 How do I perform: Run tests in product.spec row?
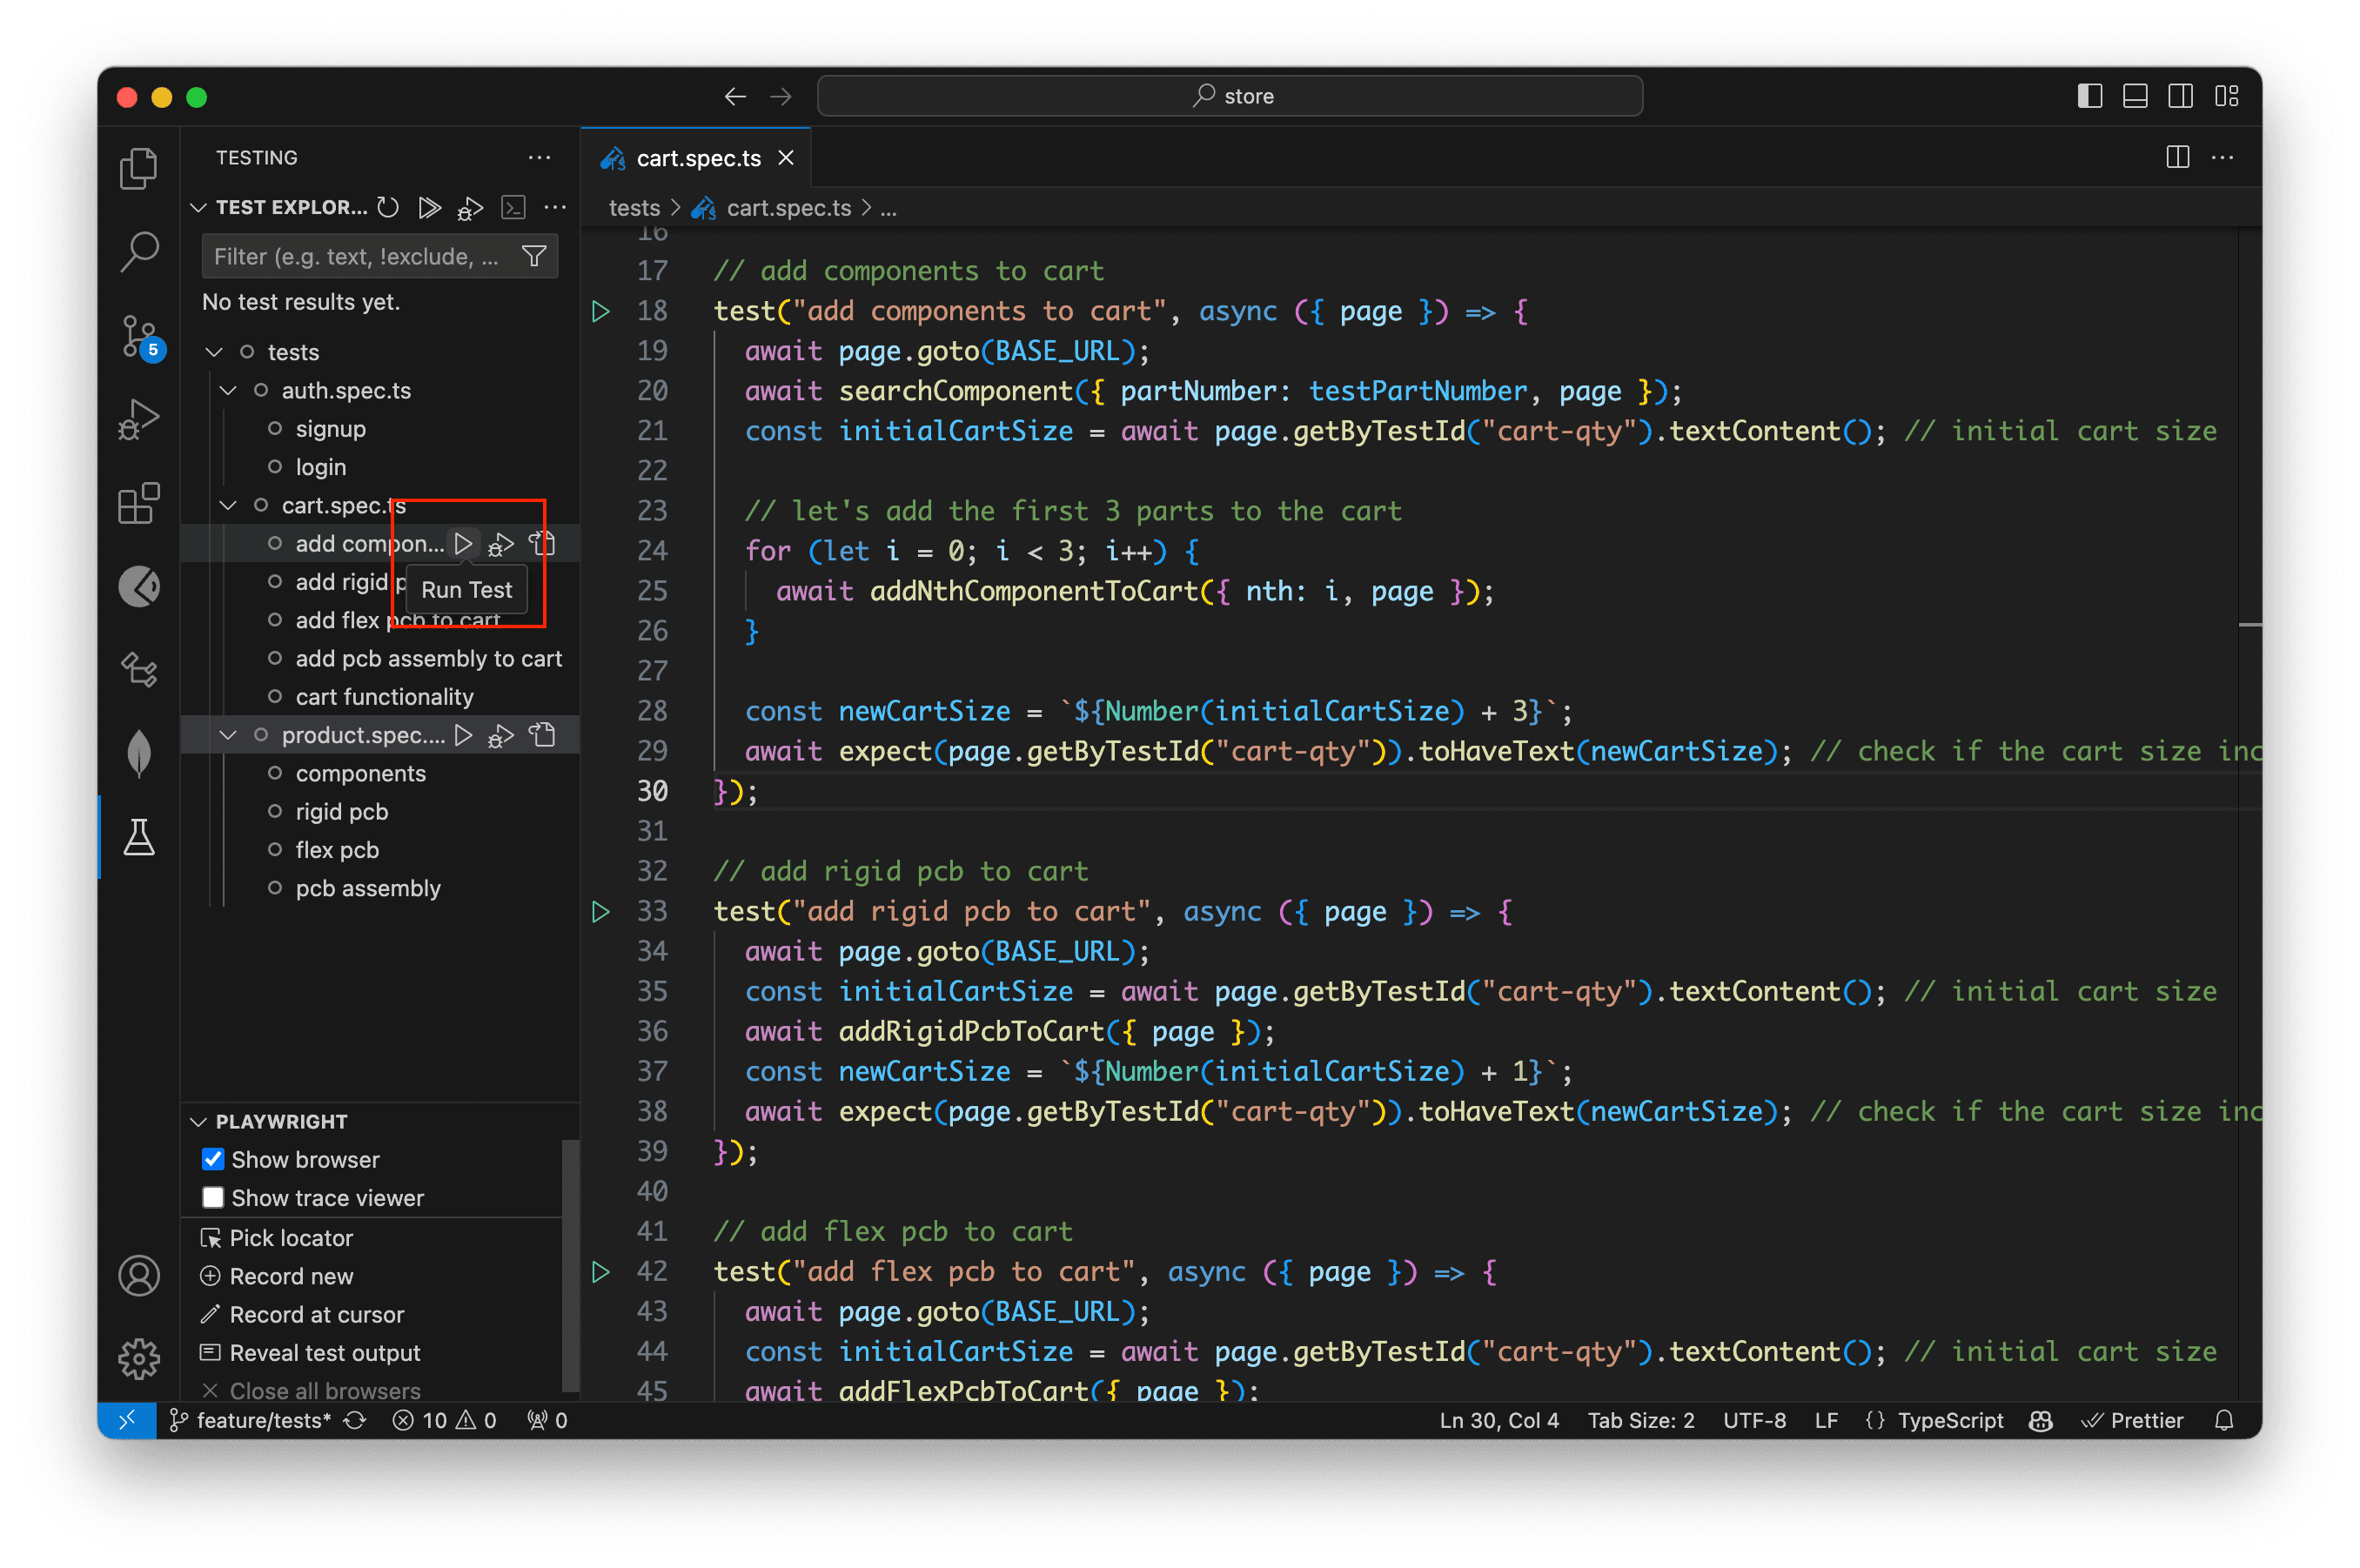[x=463, y=735]
